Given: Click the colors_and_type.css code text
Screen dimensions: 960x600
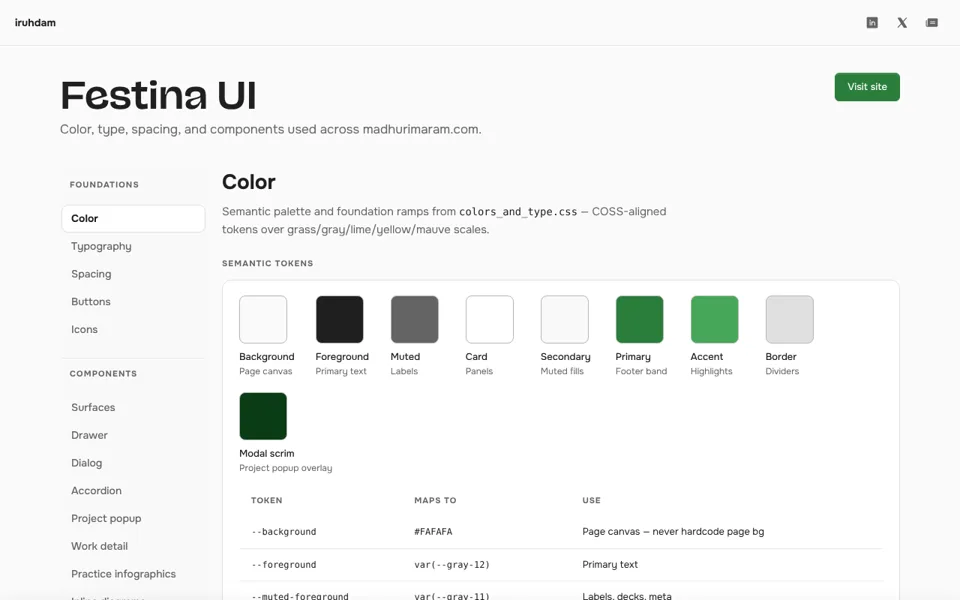Looking at the screenshot, I should pos(518,212).
